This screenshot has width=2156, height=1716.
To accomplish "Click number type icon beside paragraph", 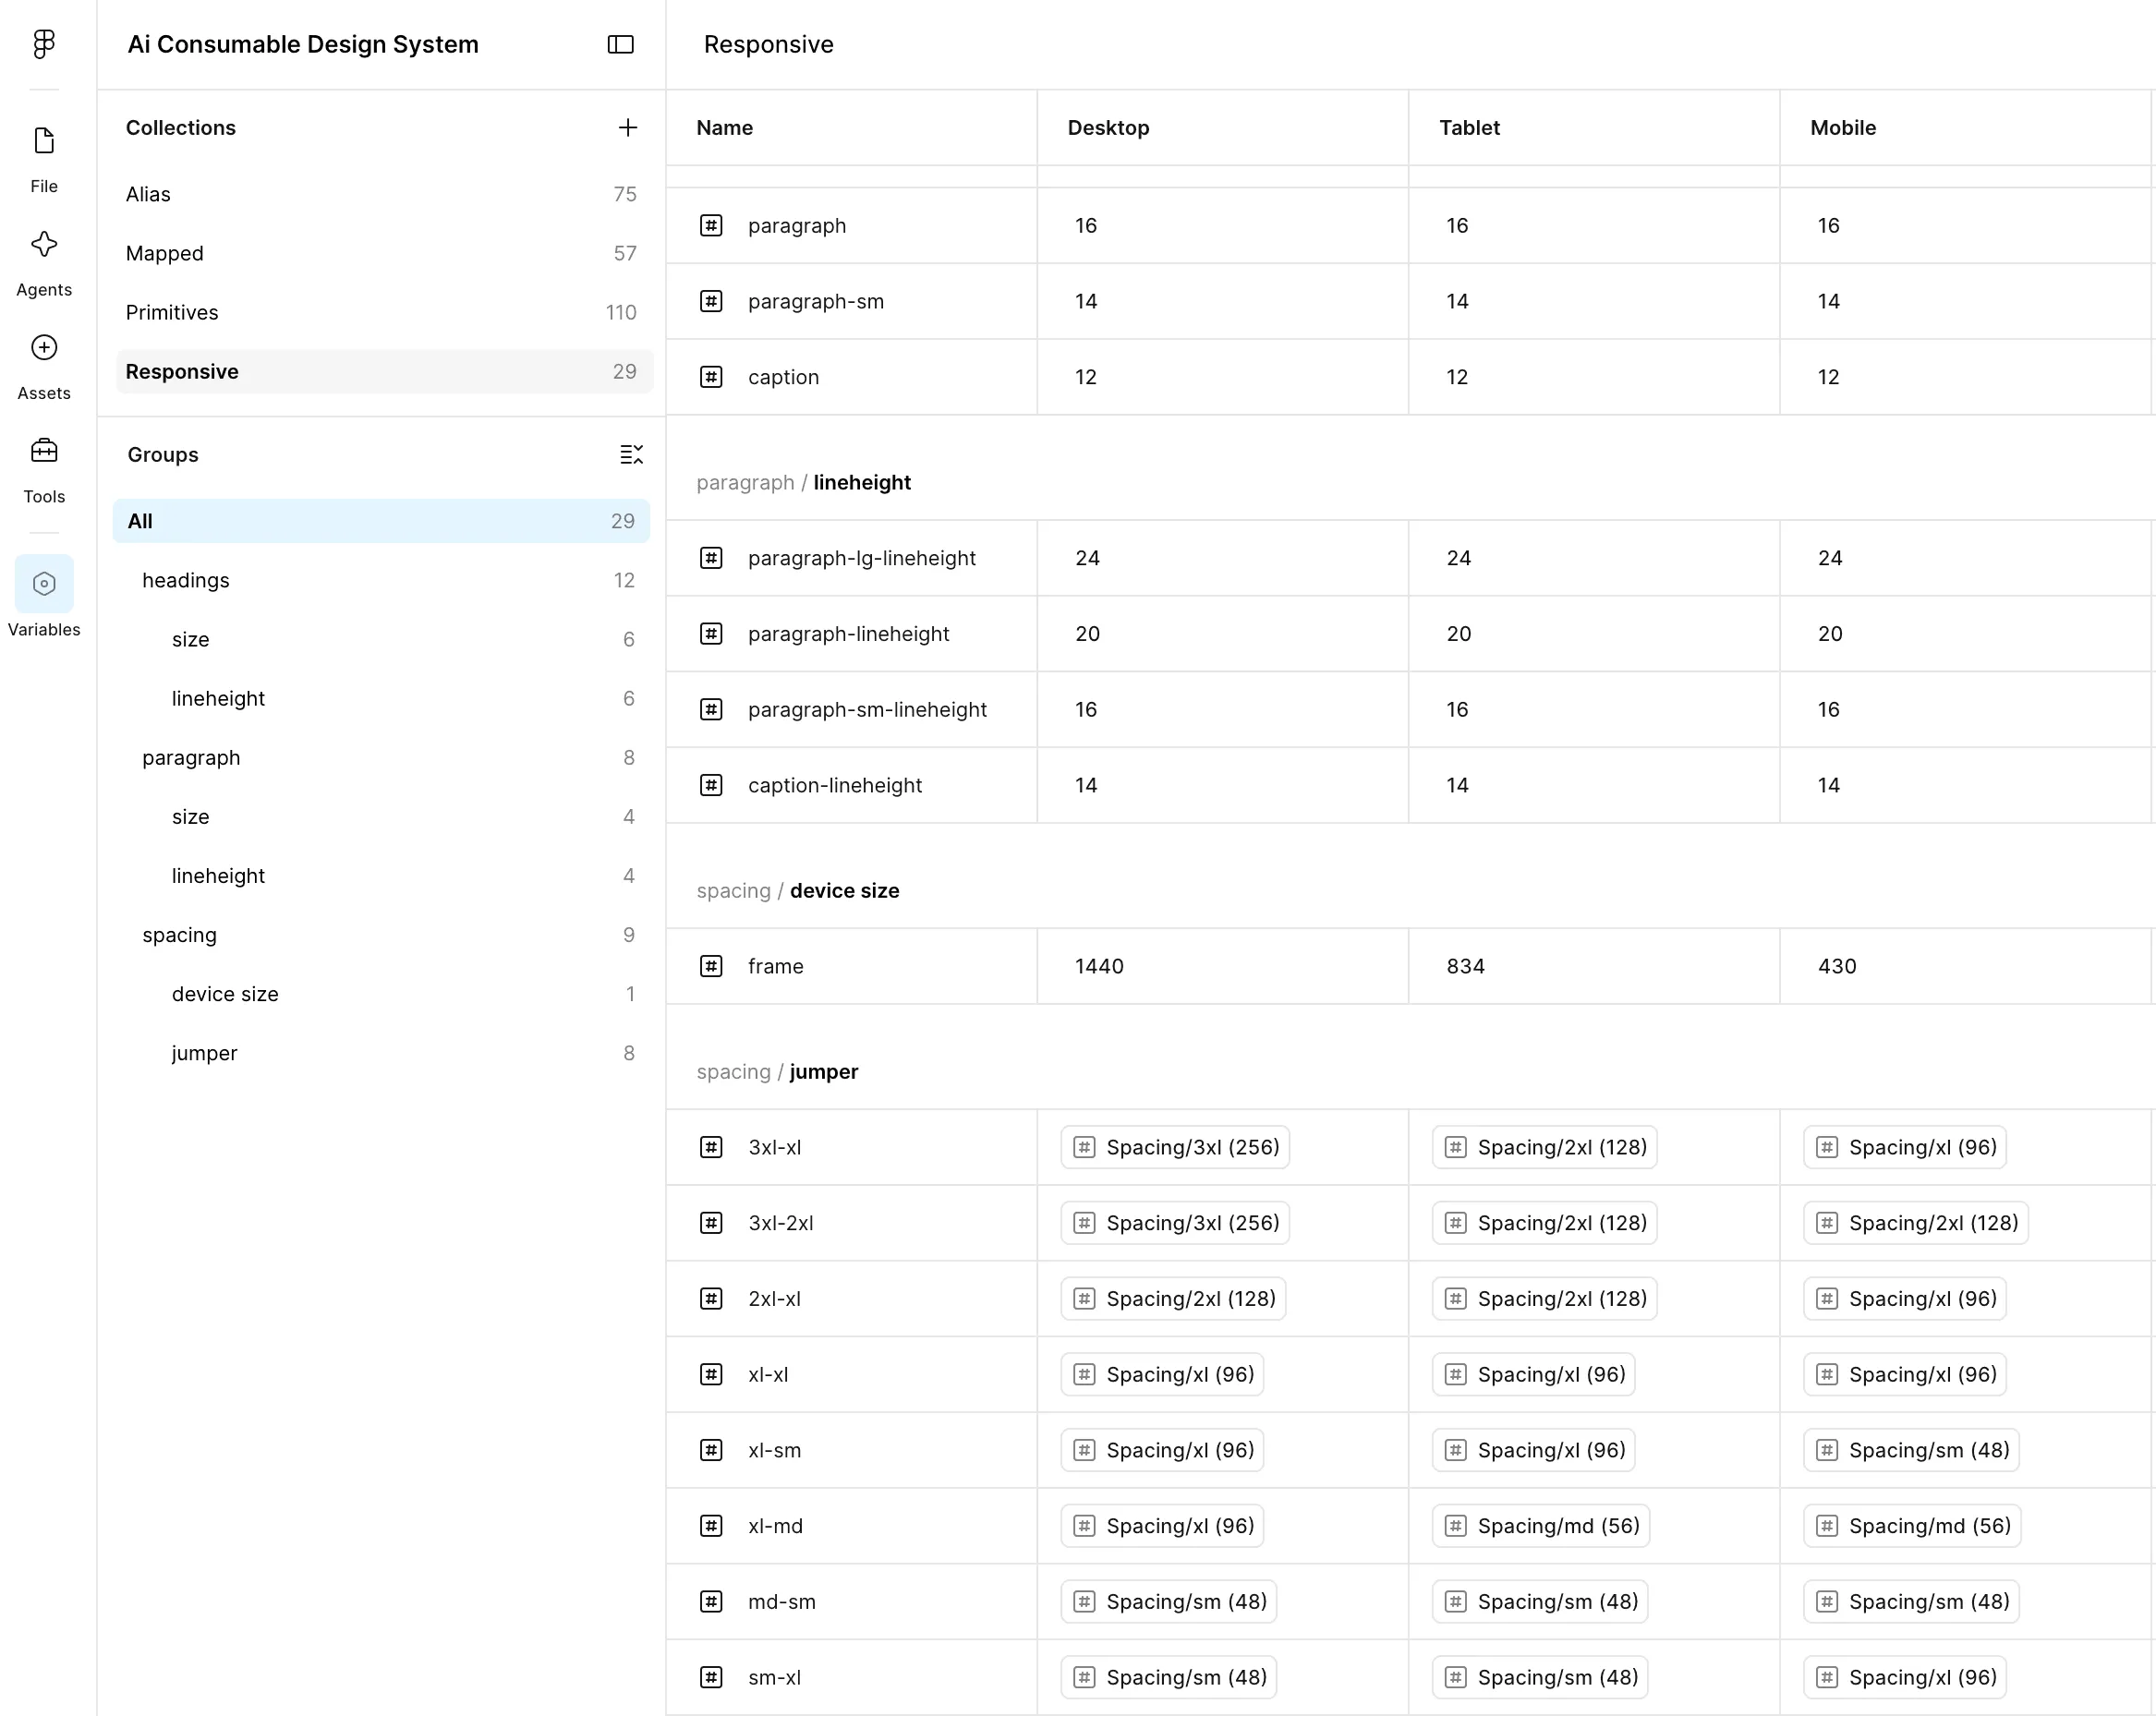I will point(711,225).
